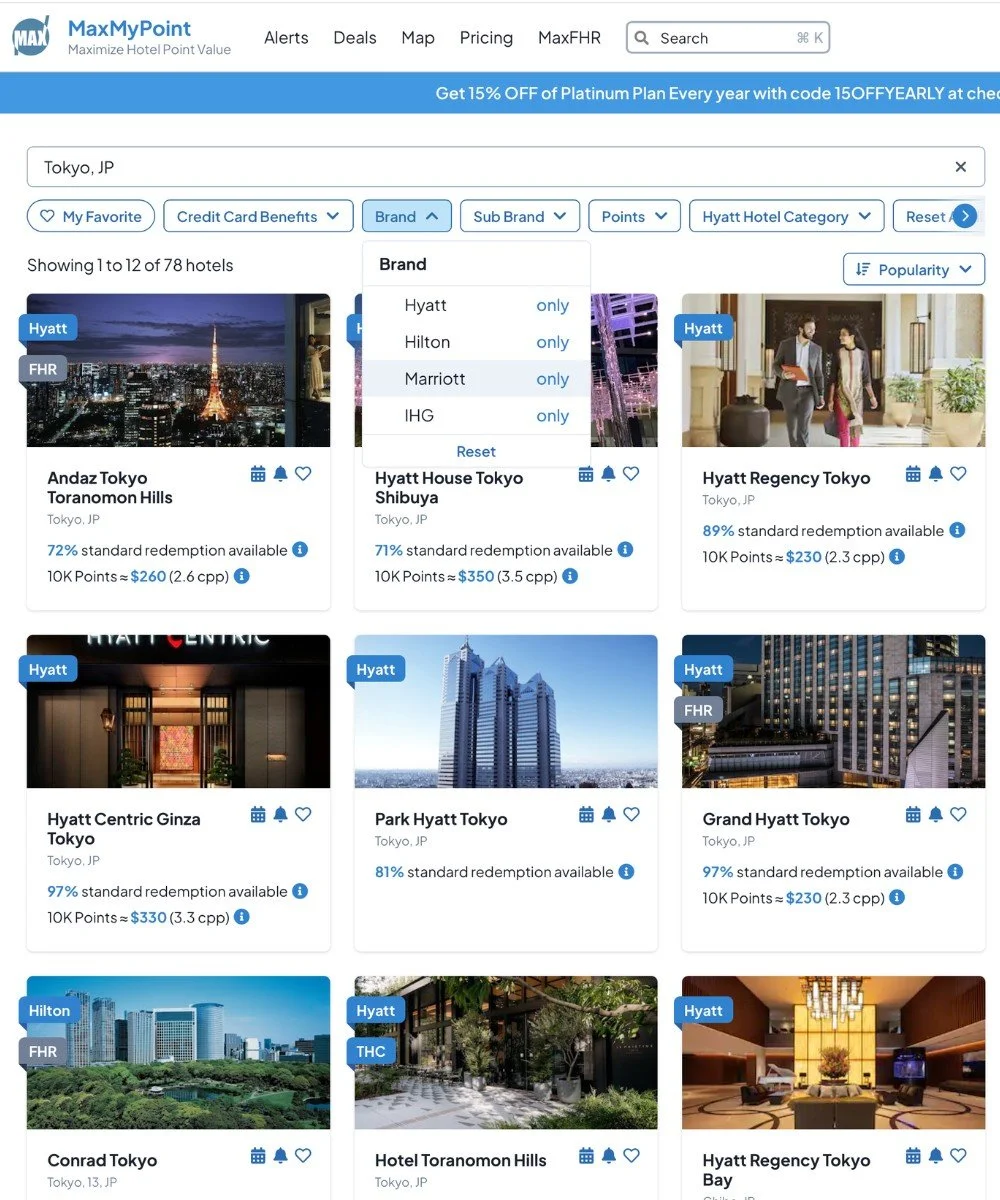Click Reset in Brand dropdown
This screenshot has height=1200, width=1000.
pyautogui.click(x=476, y=452)
